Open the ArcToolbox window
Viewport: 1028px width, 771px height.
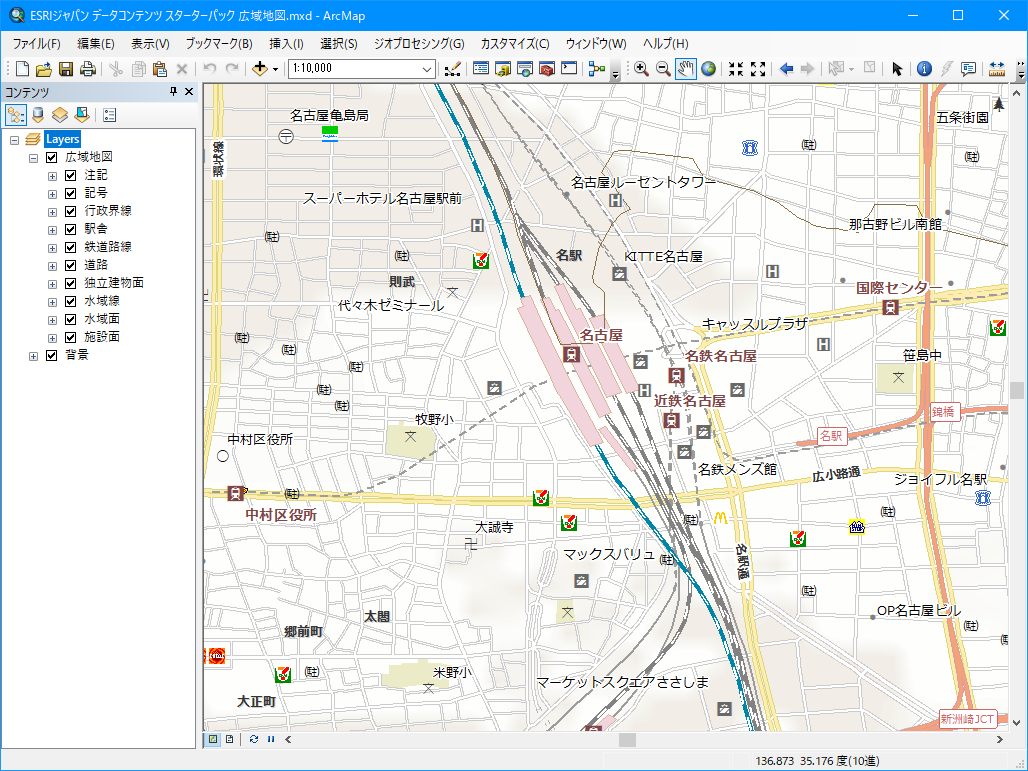547,68
